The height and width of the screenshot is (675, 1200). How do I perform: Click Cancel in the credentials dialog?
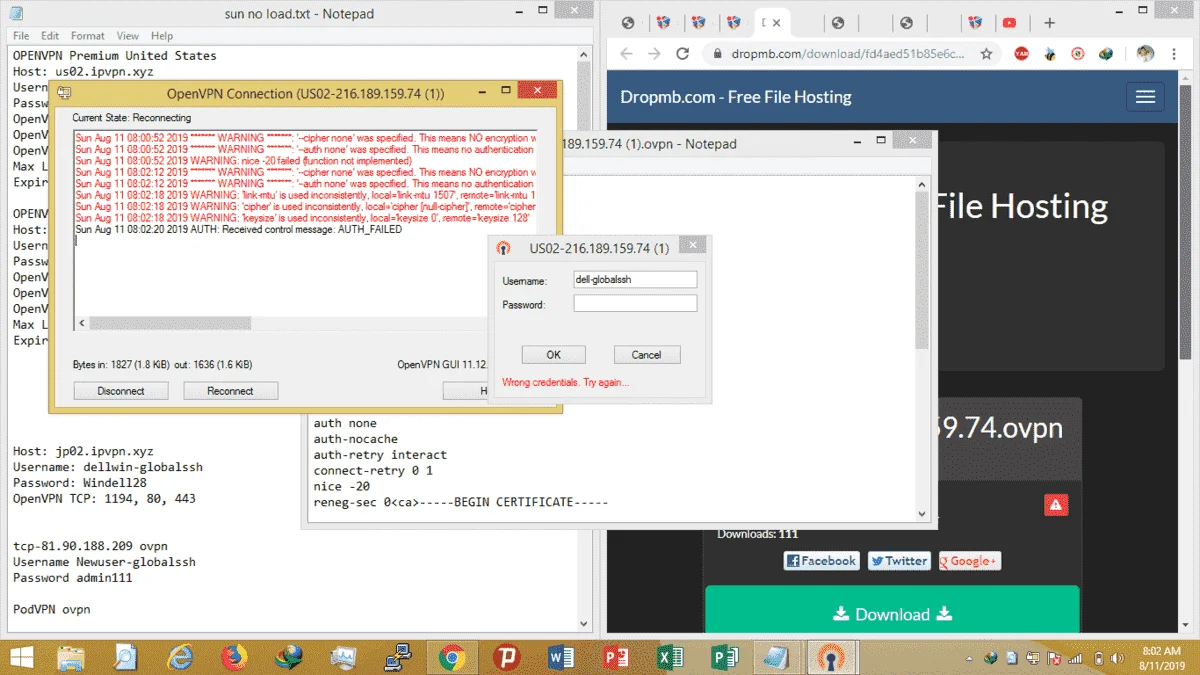[x=646, y=355]
